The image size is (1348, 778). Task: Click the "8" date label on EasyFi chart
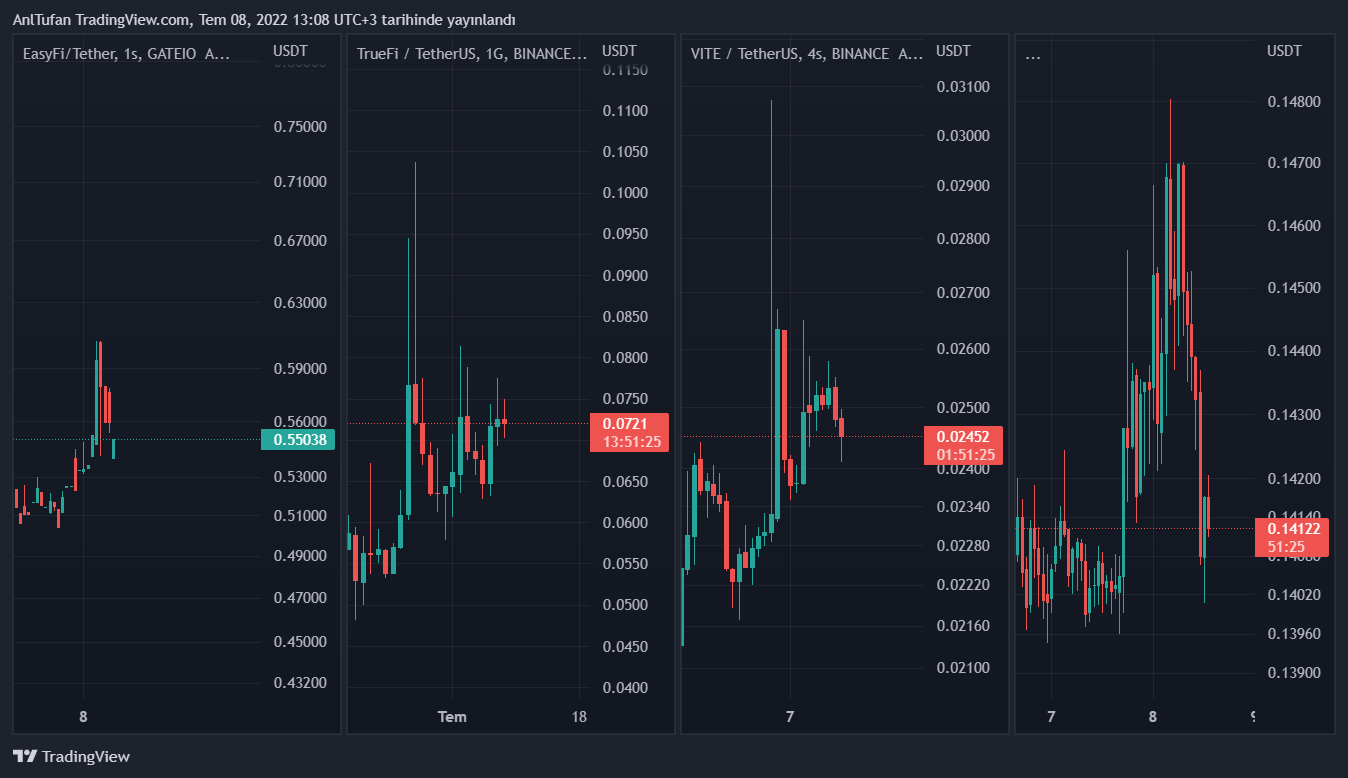83,716
